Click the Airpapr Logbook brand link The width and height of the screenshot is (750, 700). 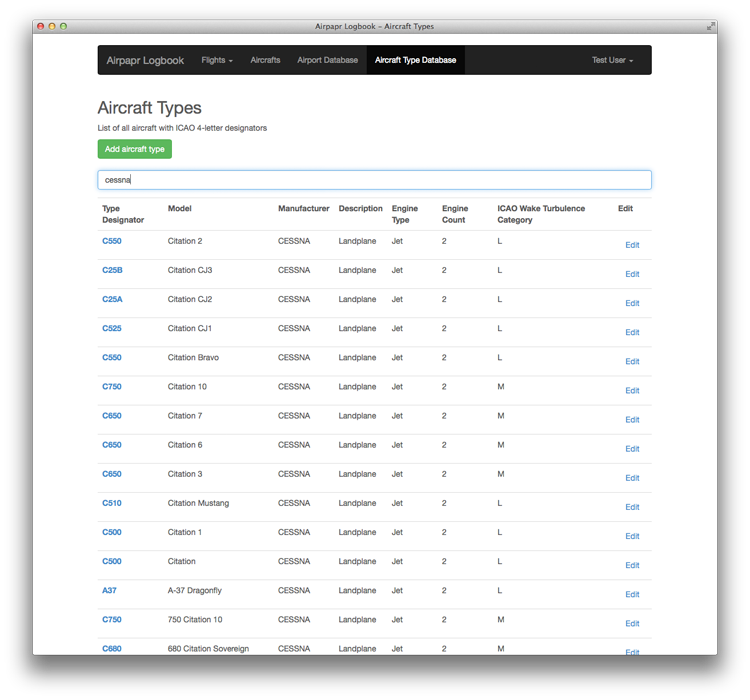click(145, 60)
